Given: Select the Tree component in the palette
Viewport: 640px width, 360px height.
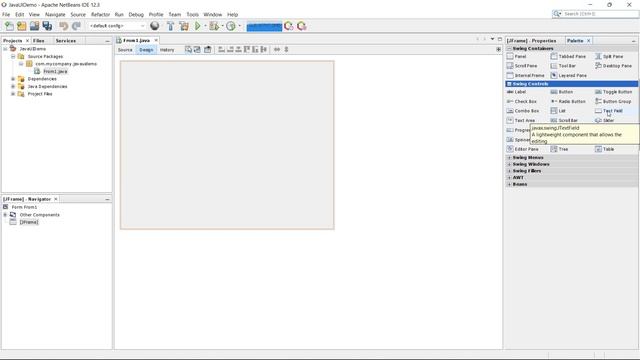Looking at the screenshot, I should [559, 149].
